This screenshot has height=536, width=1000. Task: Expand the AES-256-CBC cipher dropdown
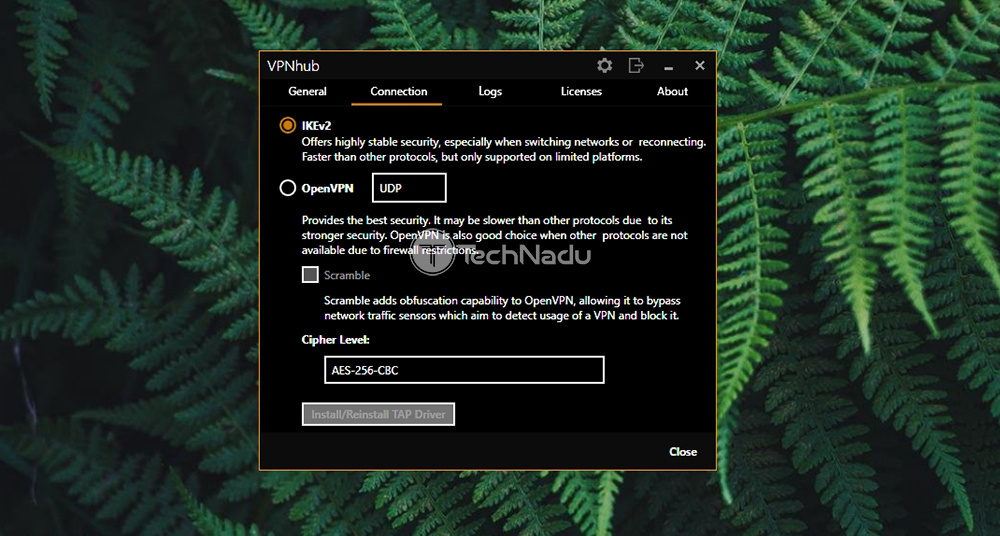click(464, 370)
